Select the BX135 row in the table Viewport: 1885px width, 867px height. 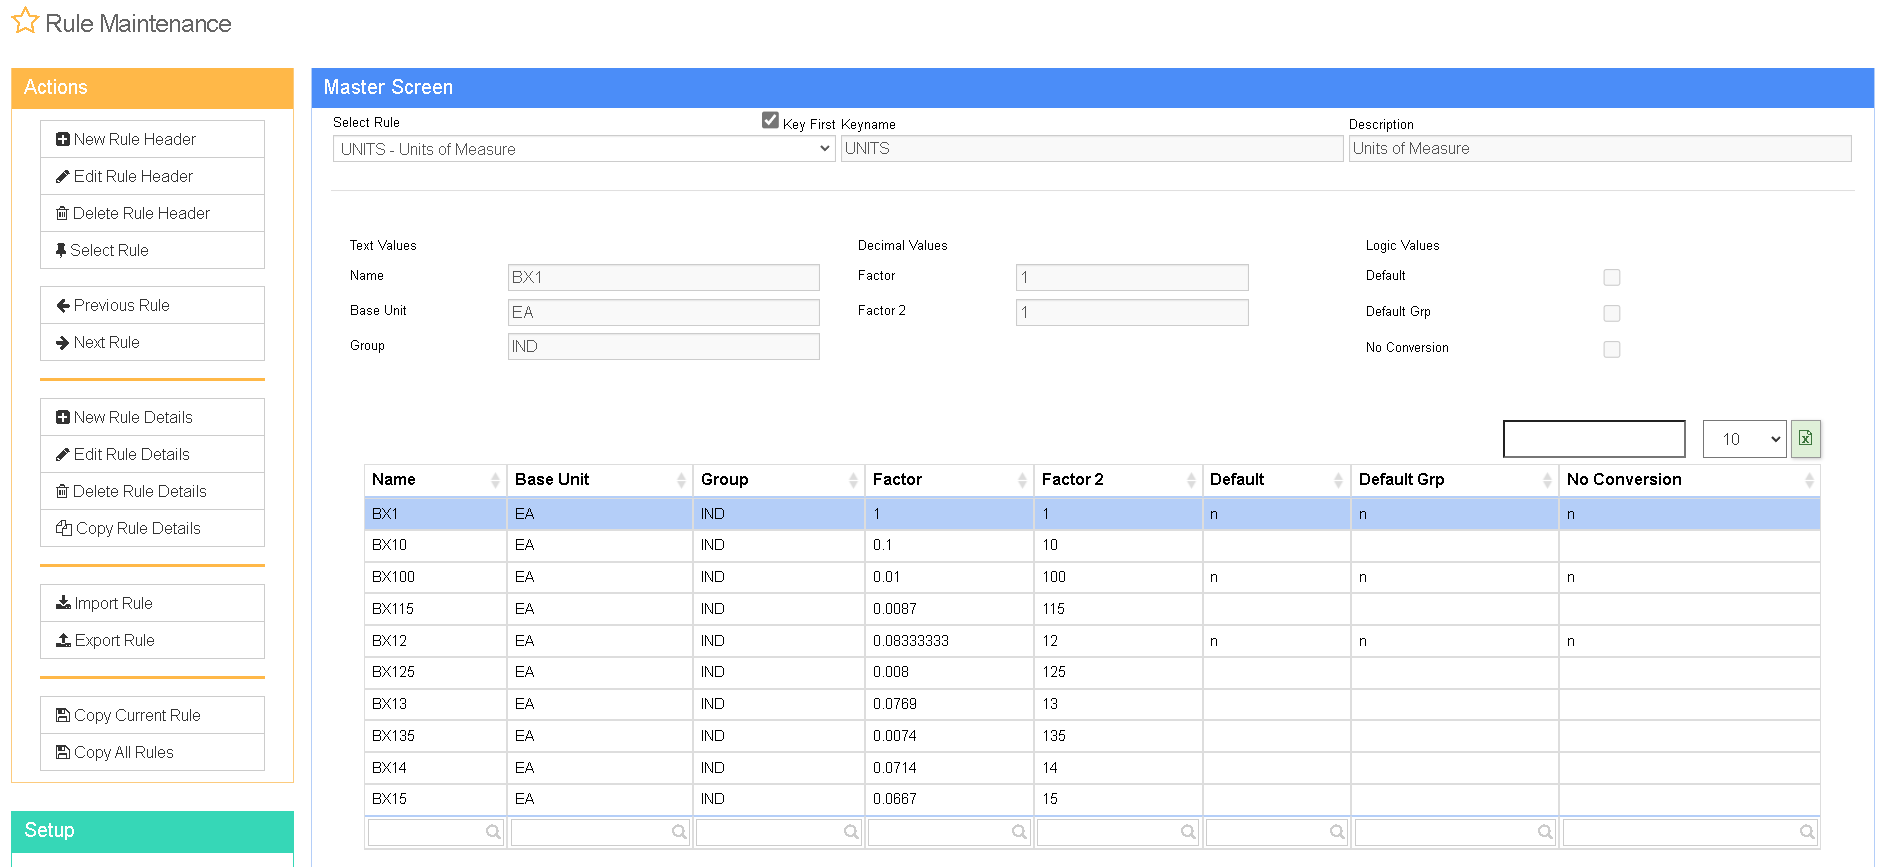[x=1092, y=736]
